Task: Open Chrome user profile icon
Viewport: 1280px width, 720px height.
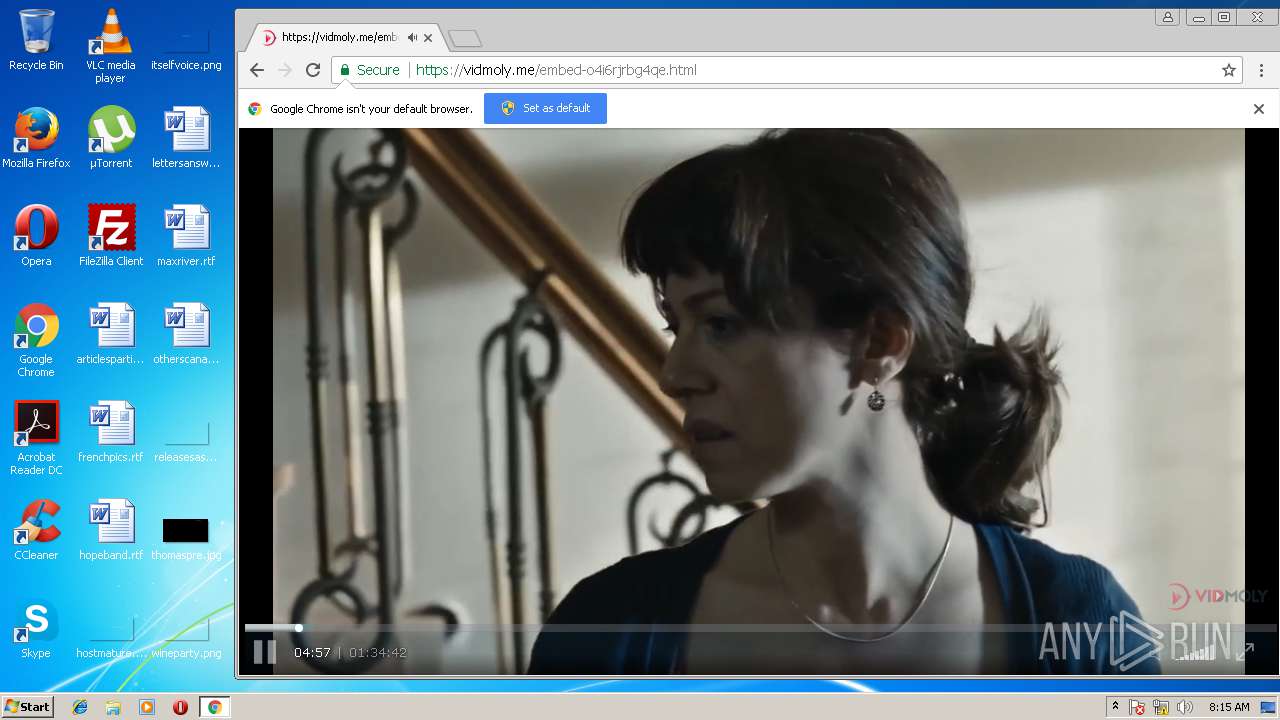Action: tap(1168, 17)
